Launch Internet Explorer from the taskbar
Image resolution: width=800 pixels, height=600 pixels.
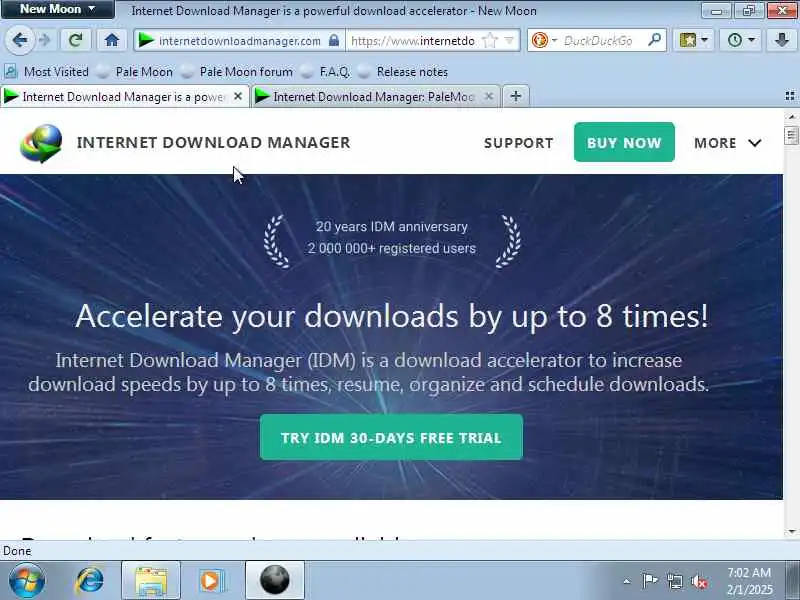(90, 581)
